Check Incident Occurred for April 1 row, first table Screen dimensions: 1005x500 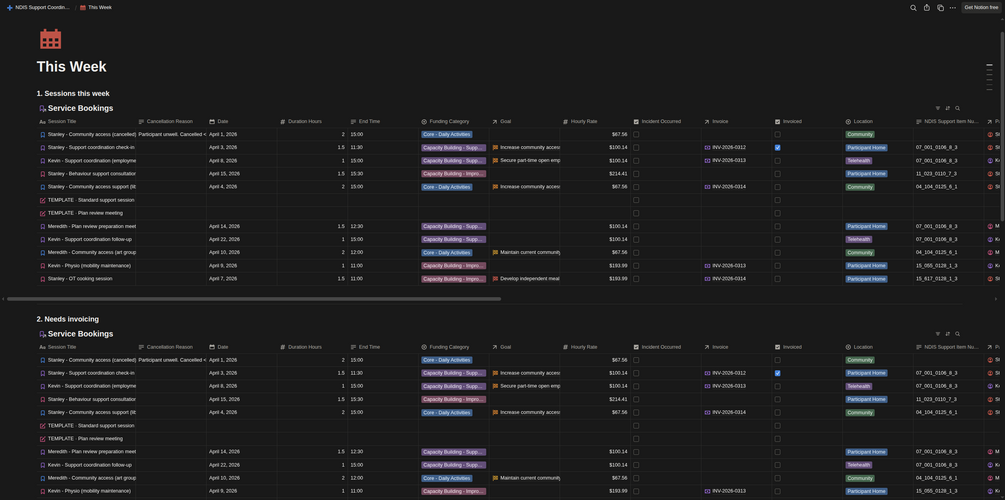point(636,135)
